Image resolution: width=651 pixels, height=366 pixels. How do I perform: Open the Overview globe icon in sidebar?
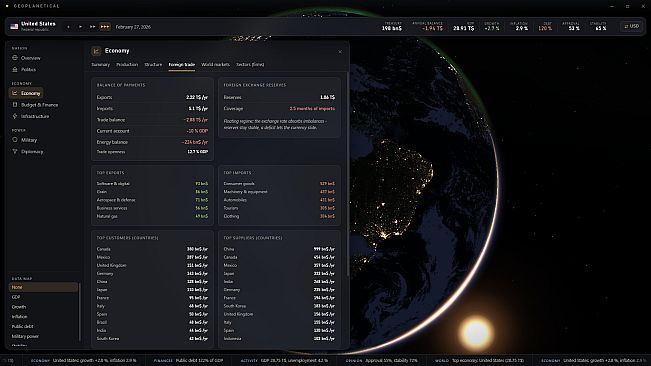pyautogui.click(x=15, y=58)
